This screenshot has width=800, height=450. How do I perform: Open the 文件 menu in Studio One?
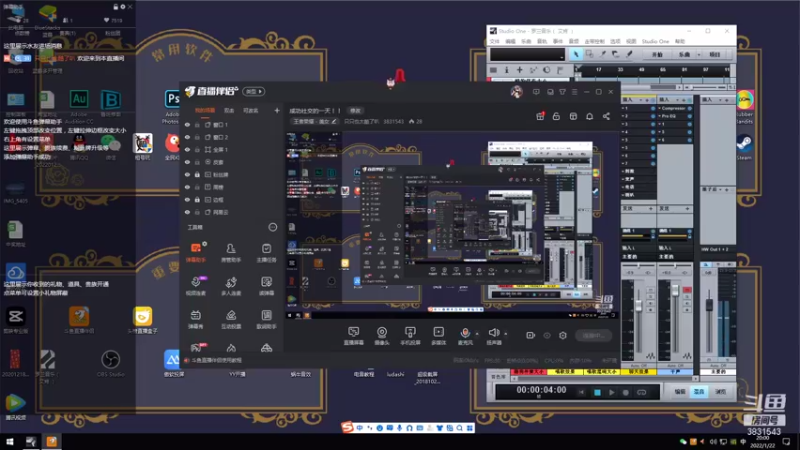[x=494, y=41]
